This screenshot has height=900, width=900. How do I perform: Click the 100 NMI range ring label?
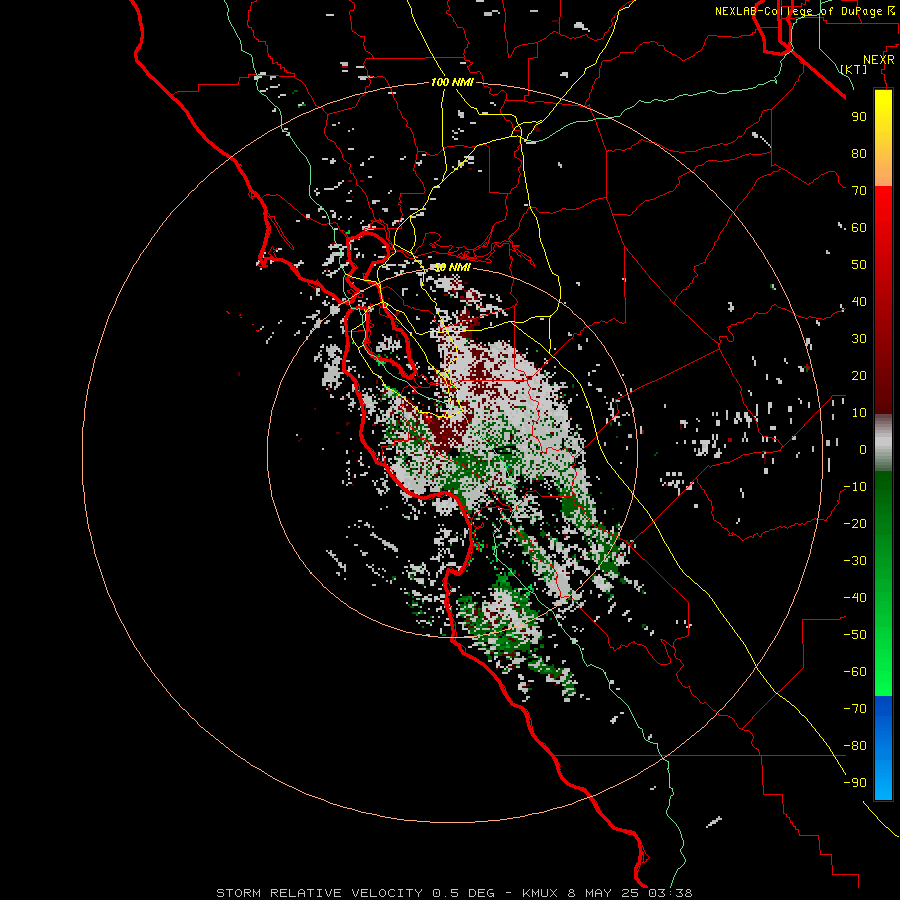coord(452,82)
